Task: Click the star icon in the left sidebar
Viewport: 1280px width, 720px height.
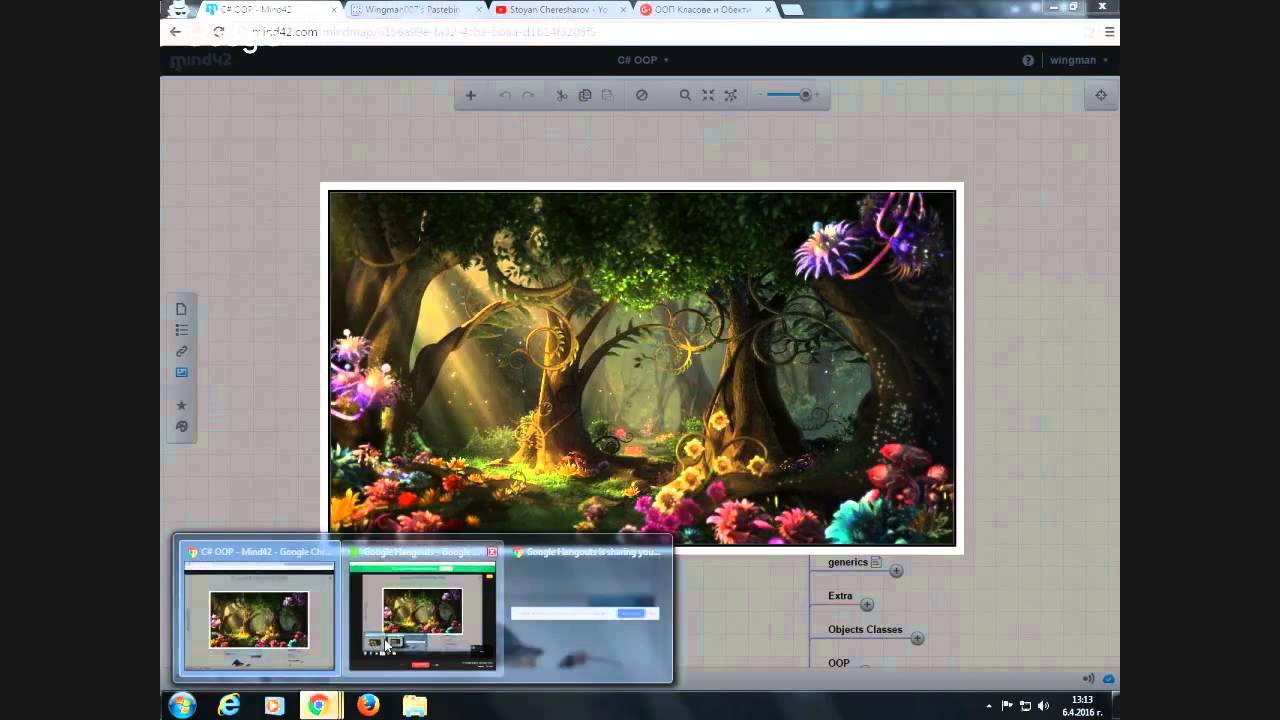Action: [181, 405]
